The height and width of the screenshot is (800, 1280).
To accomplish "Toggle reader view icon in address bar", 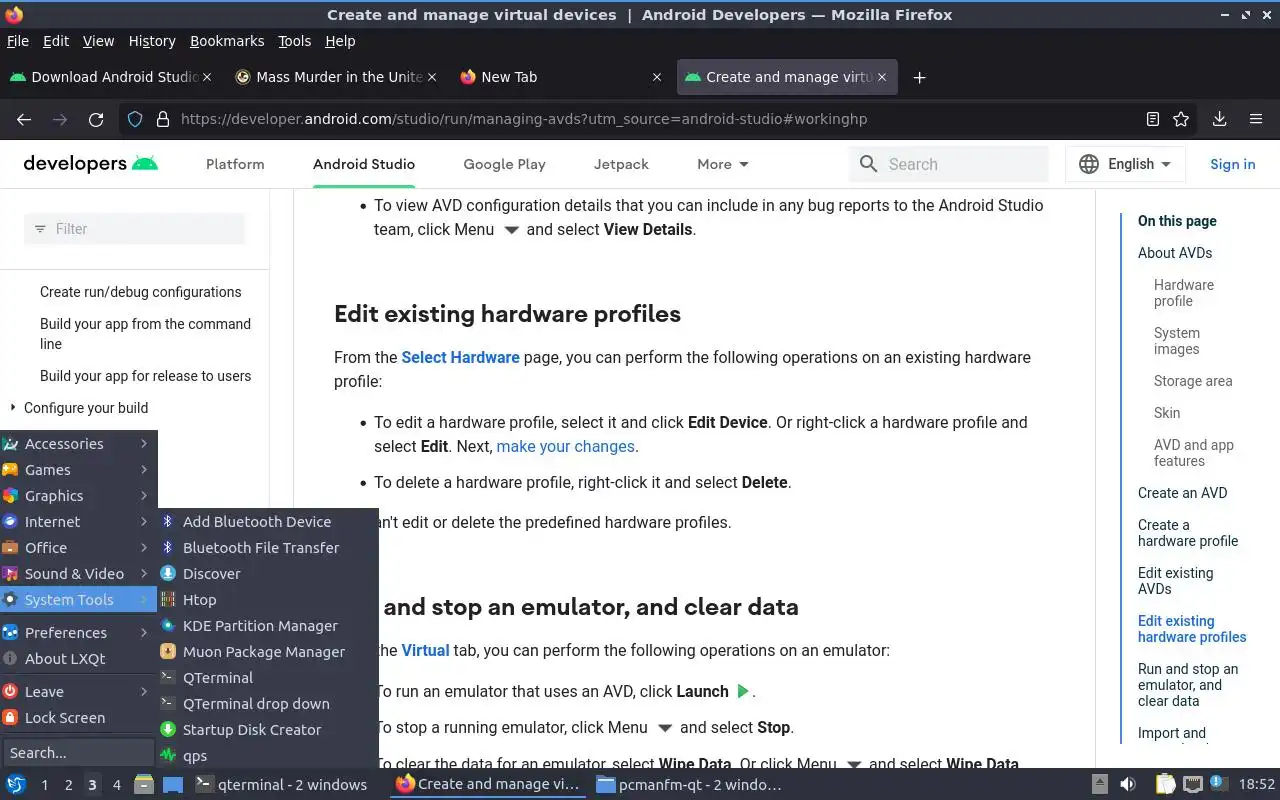I will (x=1153, y=119).
